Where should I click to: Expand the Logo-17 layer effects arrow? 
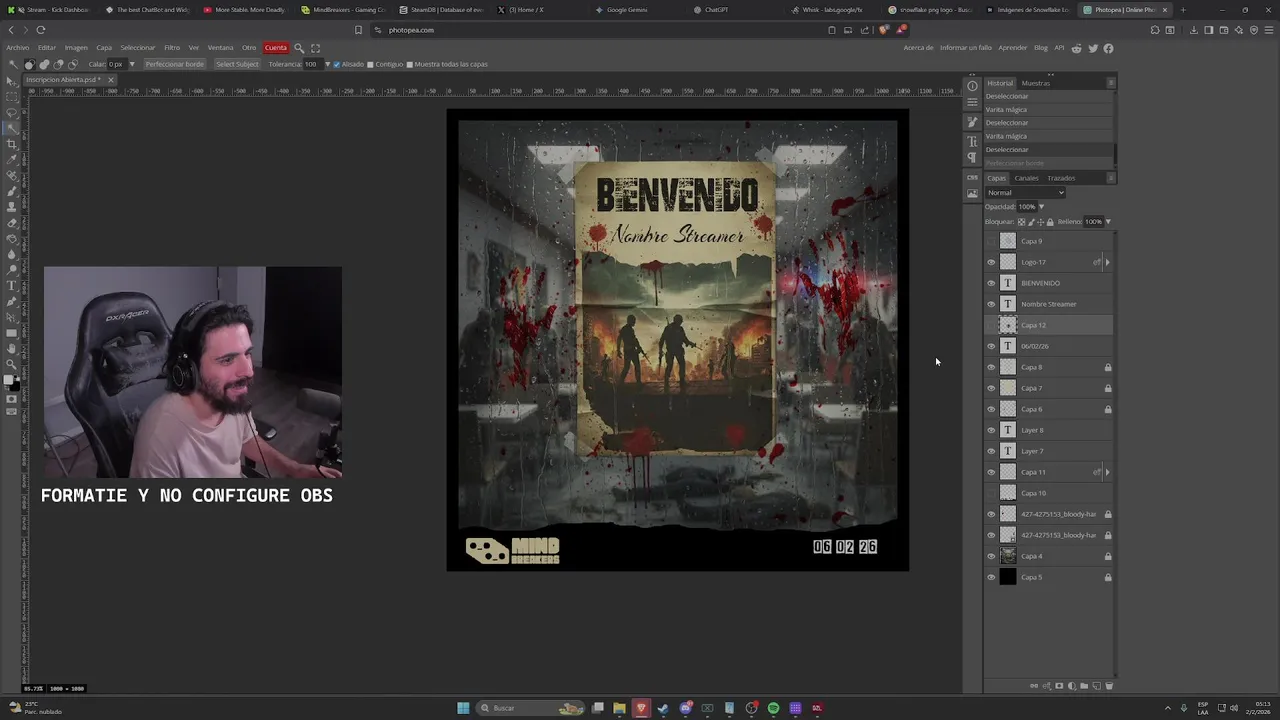(1107, 262)
